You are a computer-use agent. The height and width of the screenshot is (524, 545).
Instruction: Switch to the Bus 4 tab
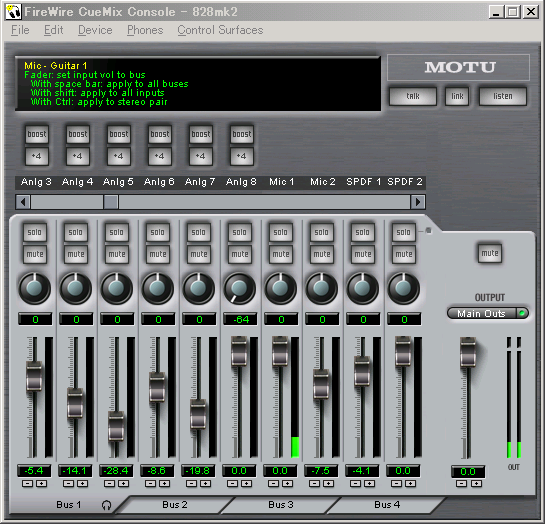pos(387,505)
